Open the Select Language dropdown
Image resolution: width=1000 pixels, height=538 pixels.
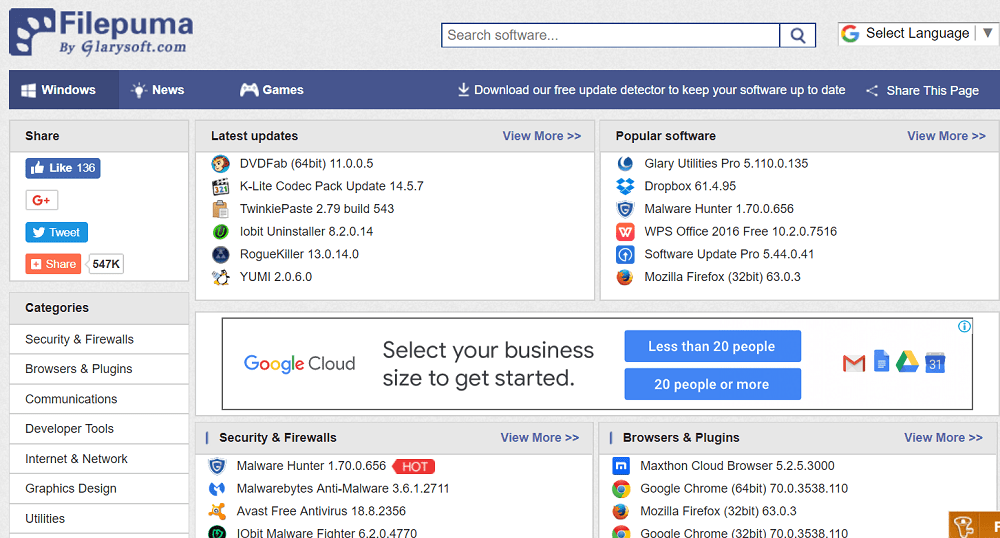coord(918,34)
